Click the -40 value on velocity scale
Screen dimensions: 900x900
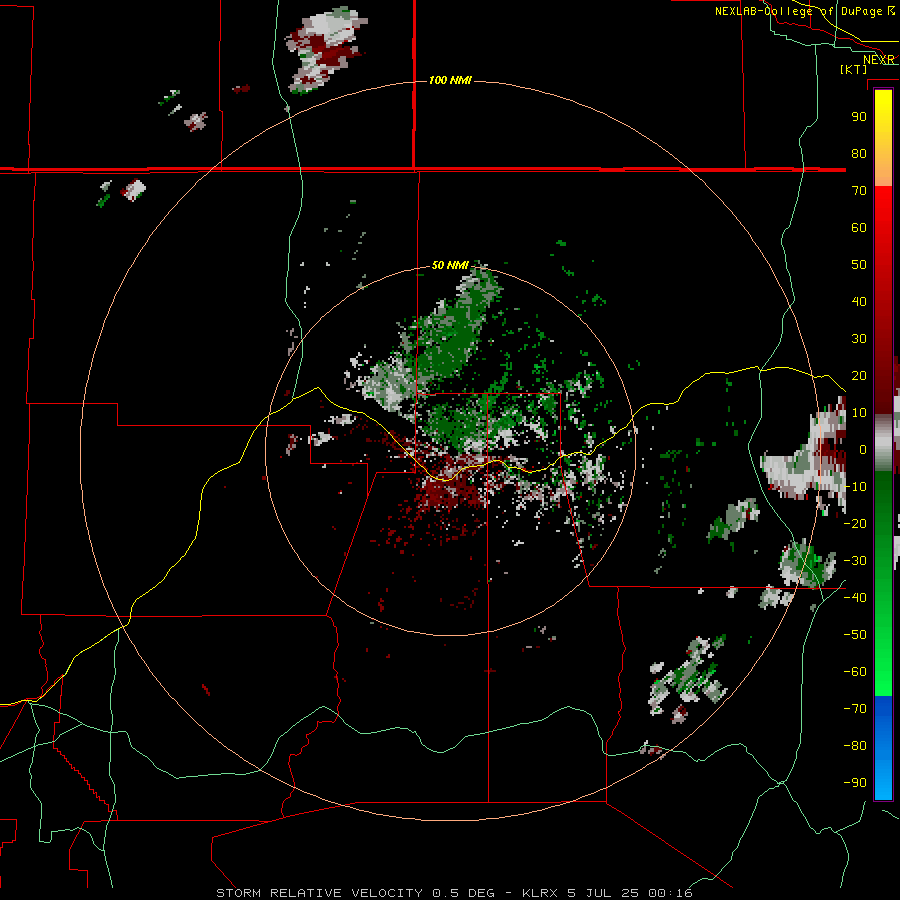coord(855,598)
